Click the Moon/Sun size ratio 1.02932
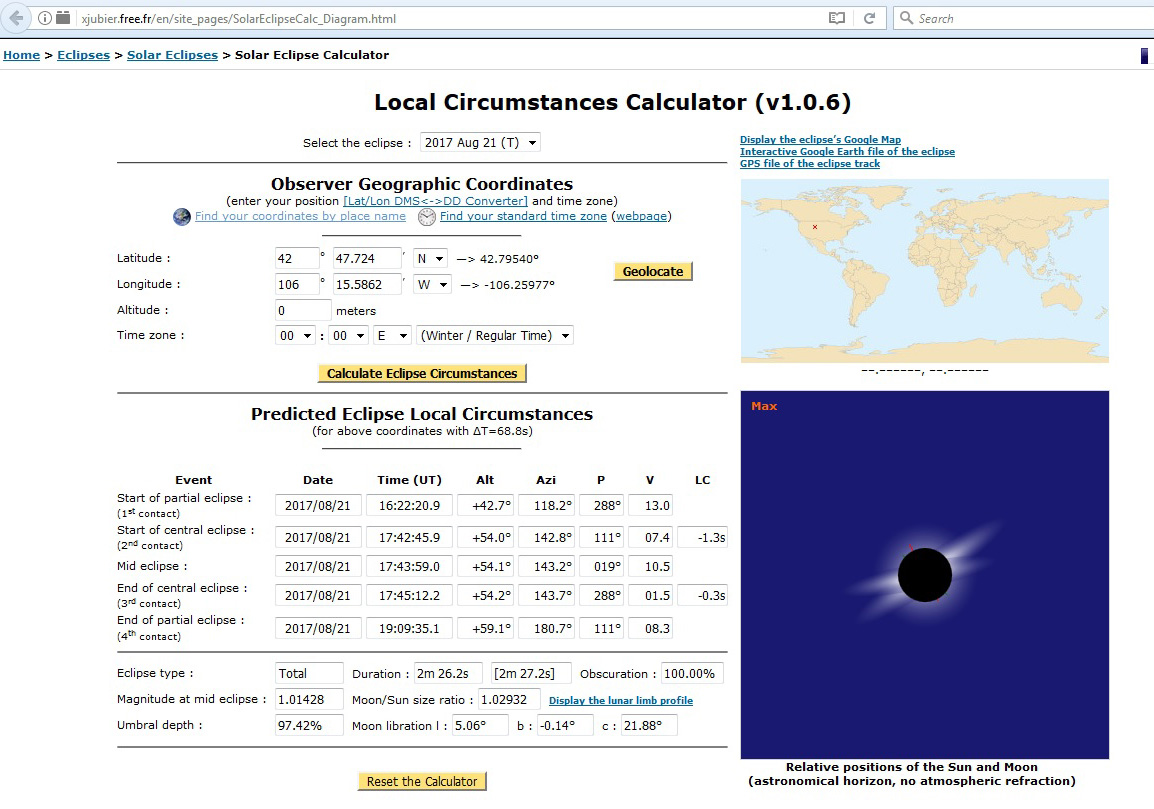Screen dimensions: 1154x809 click(x=509, y=699)
